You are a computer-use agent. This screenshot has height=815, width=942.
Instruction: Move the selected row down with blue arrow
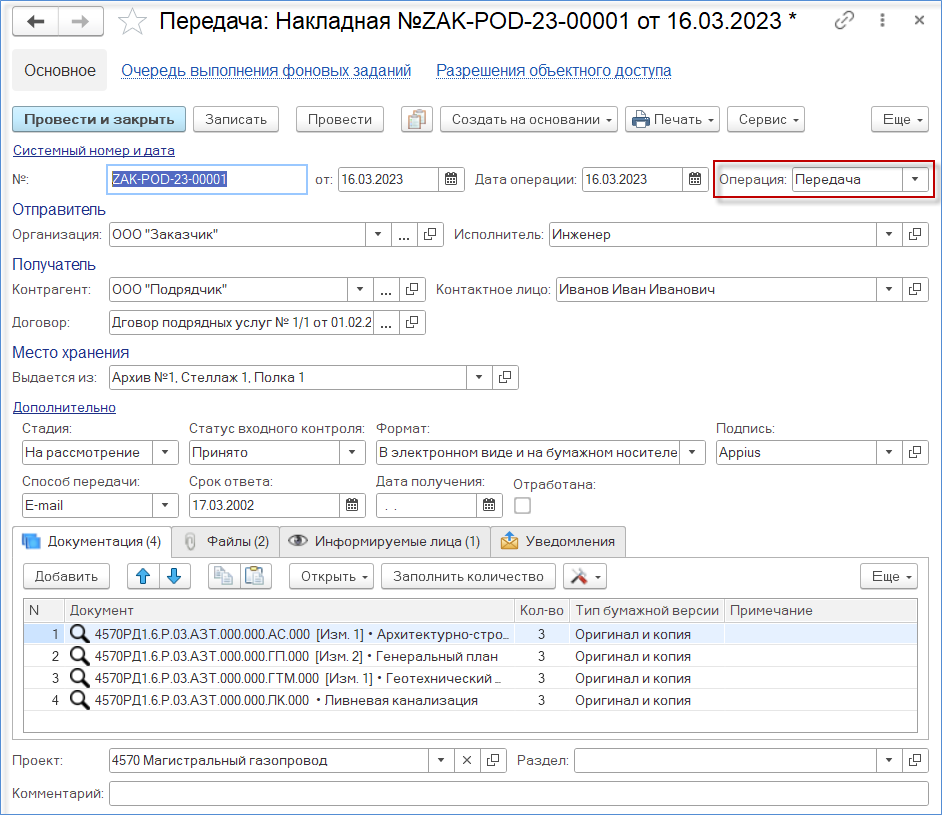tap(174, 577)
